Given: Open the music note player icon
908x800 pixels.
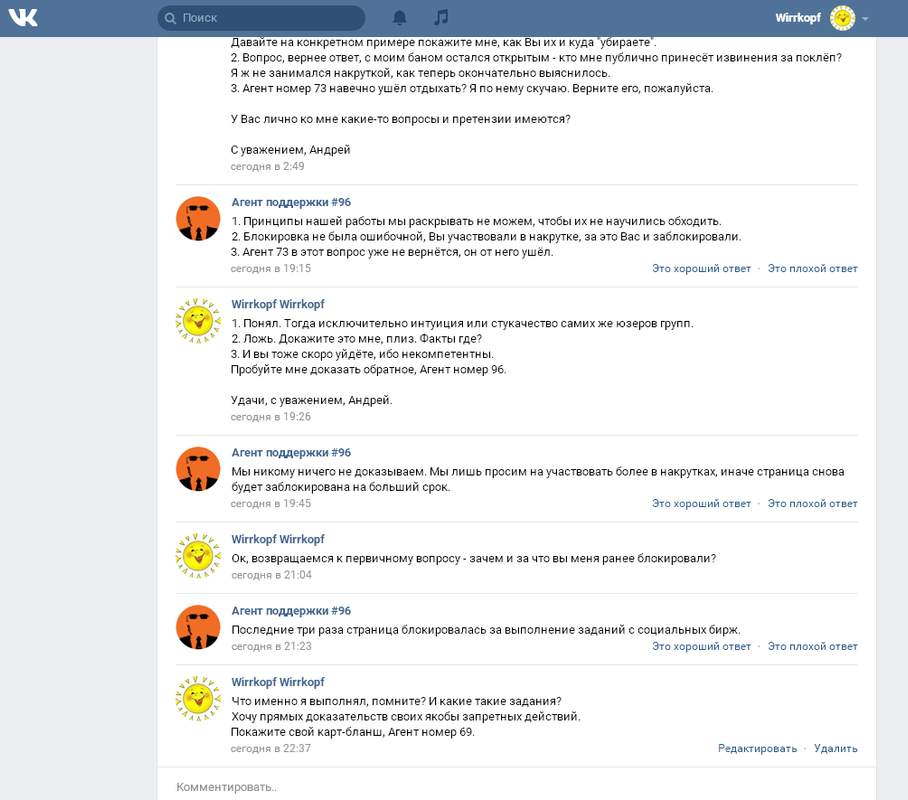Looking at the screenshot, I should pyautogui.click(x=441, y=17).
